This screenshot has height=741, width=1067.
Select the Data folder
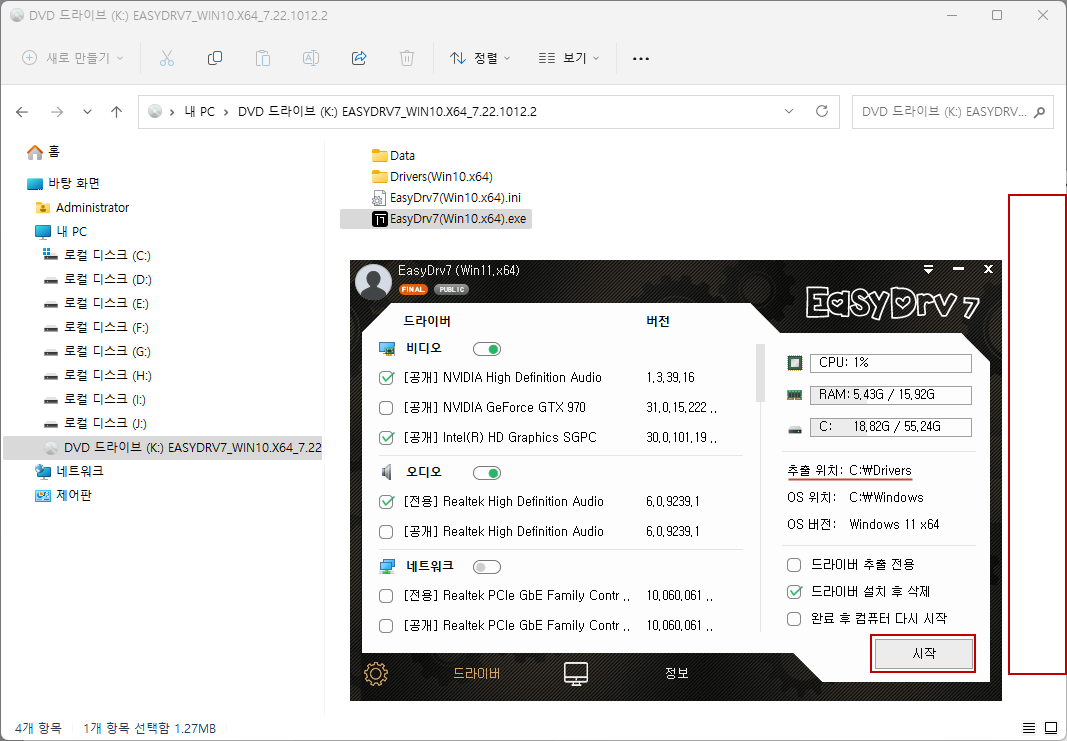tap(393, 156)
